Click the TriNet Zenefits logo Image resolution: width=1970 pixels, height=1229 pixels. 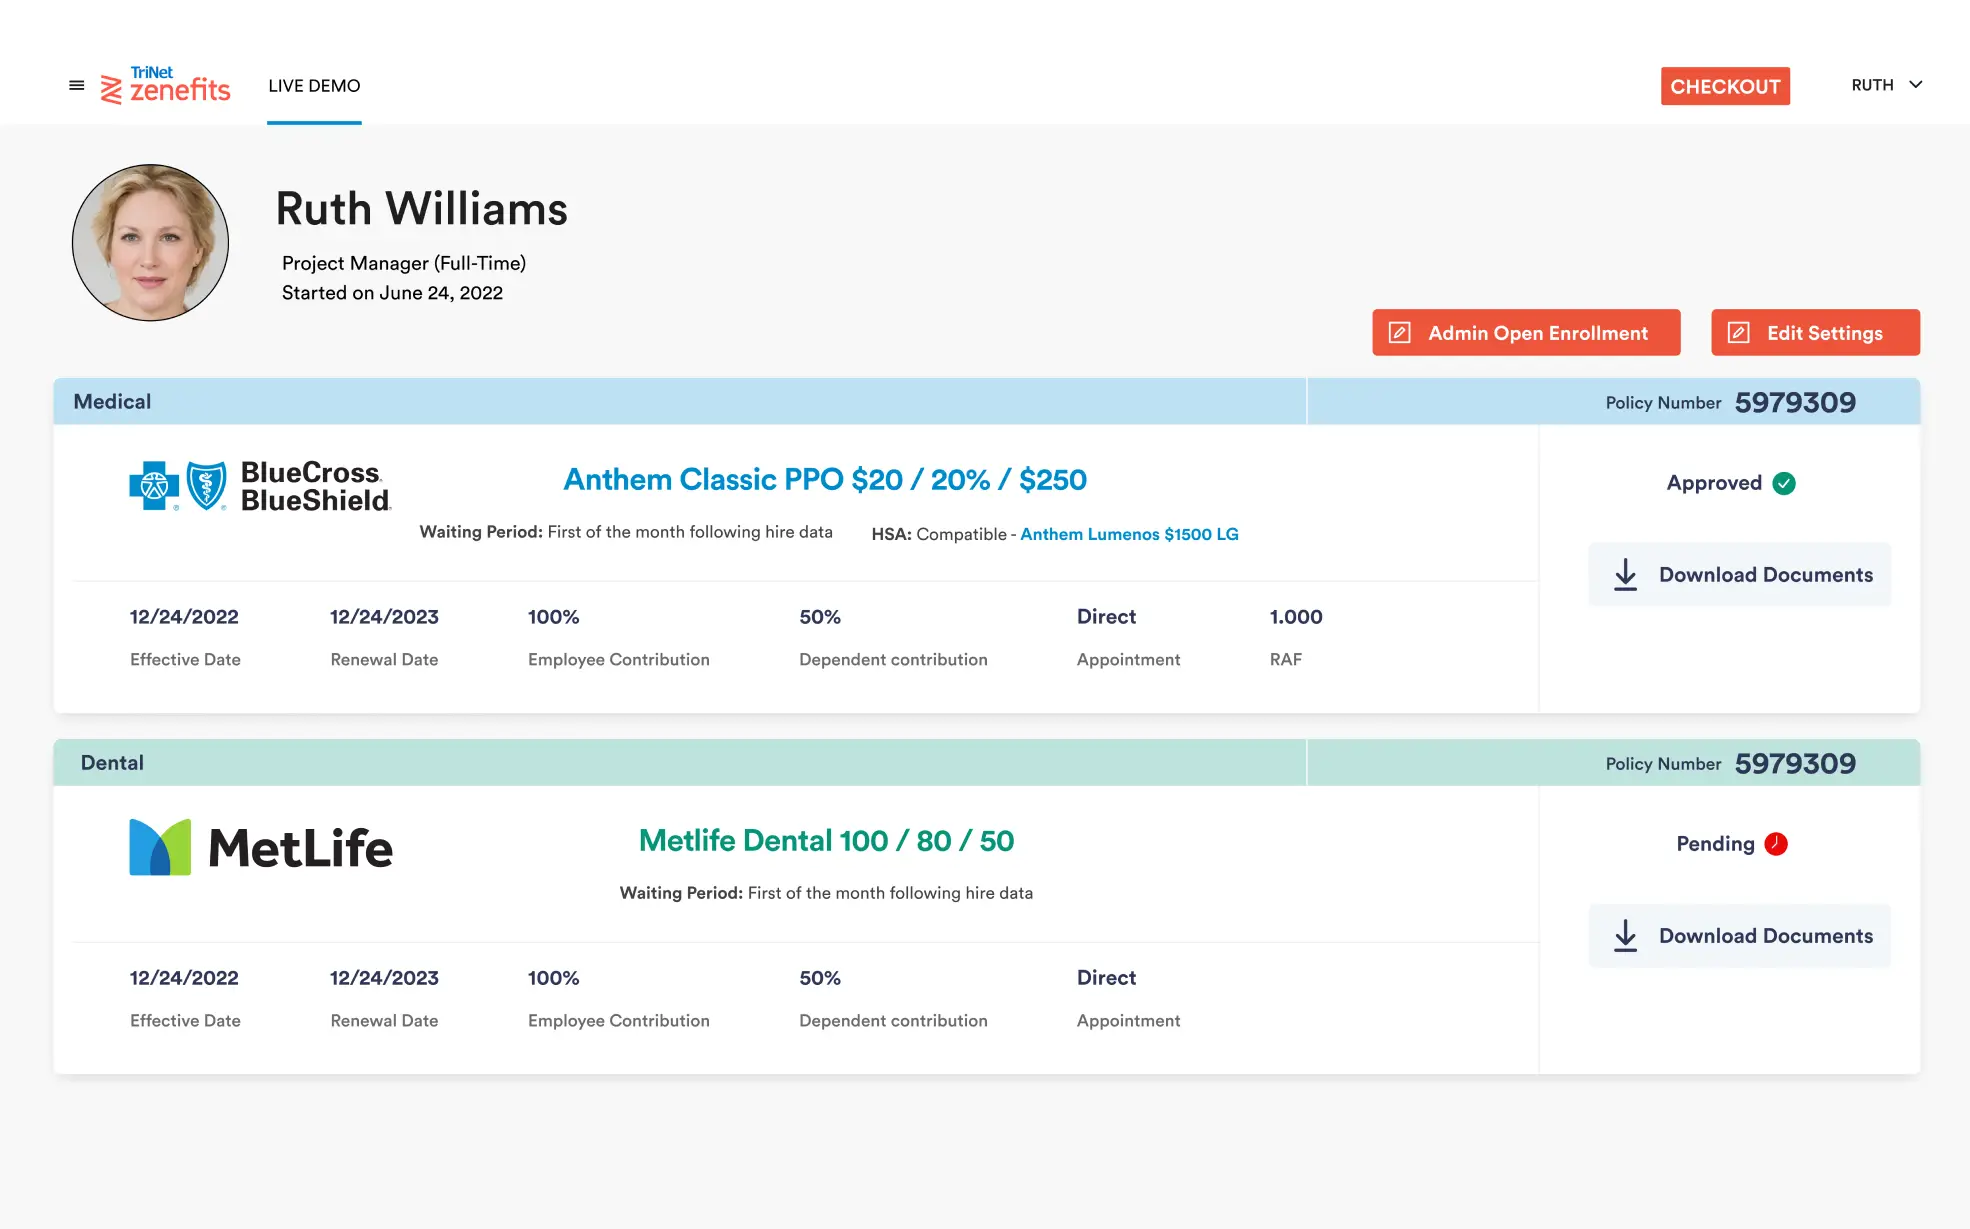click(x=165, y=86)
